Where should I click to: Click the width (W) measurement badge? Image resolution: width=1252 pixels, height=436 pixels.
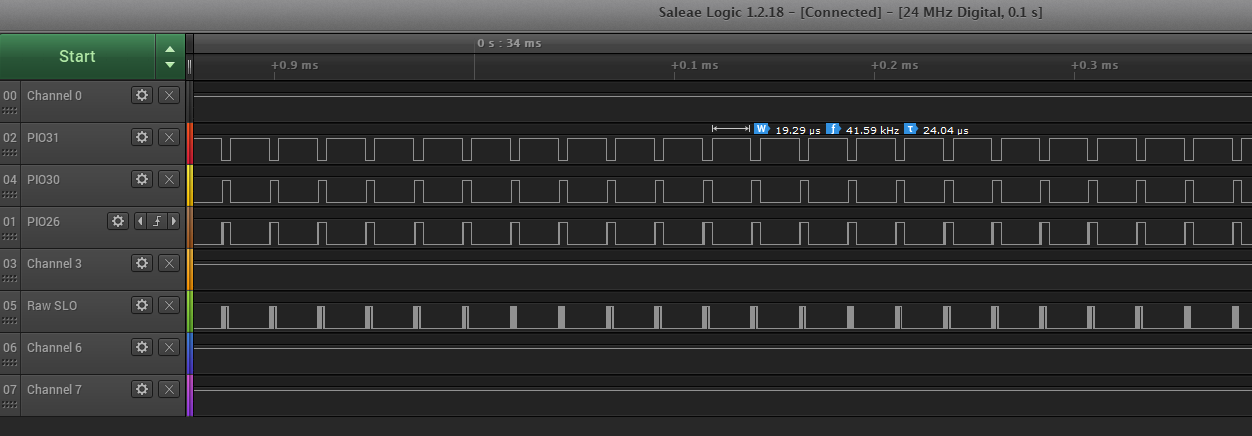[x=761, y=129]
